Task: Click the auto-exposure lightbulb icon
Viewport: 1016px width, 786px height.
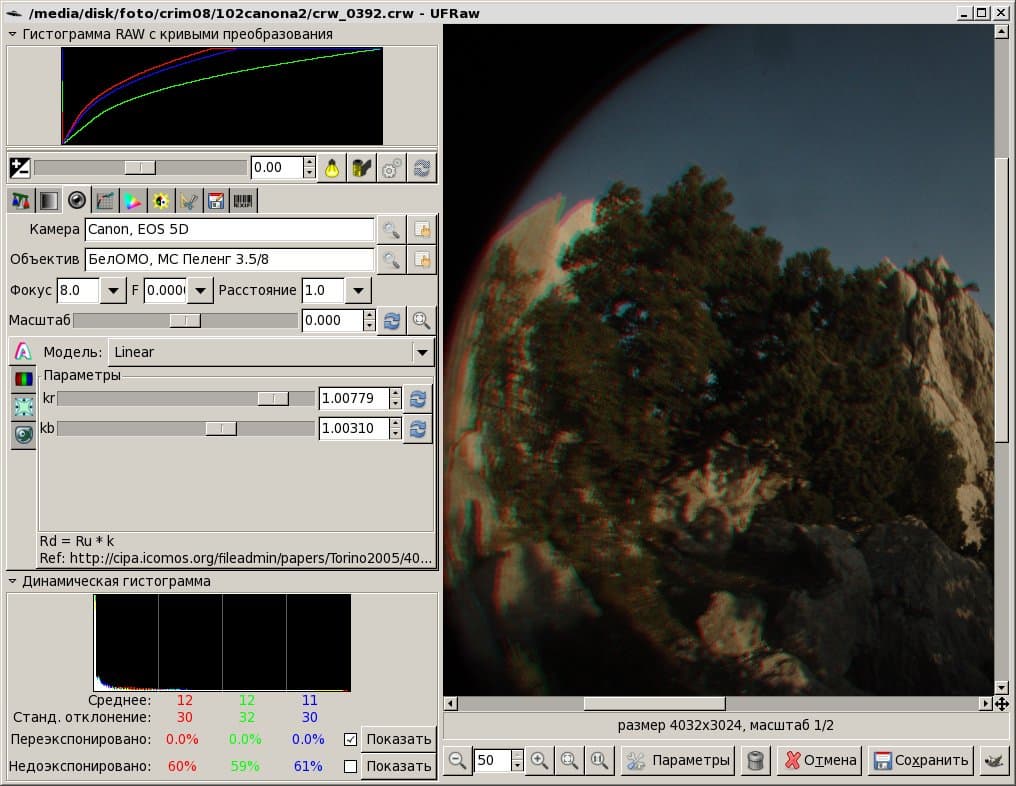Action: [332, 168]
